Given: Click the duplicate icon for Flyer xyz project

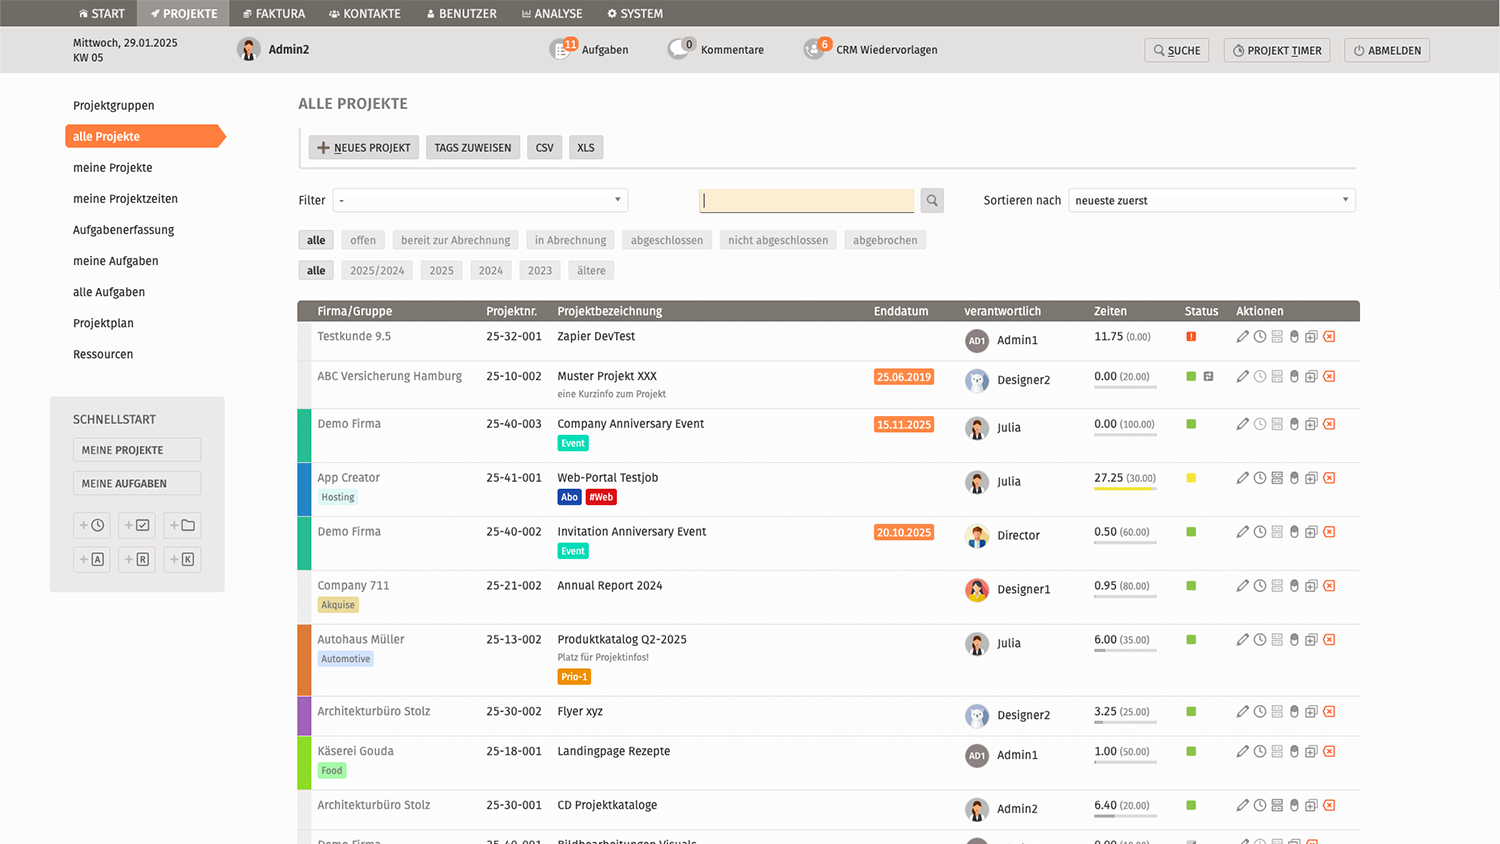Looking at the screenshot, I should (1311, 712).
